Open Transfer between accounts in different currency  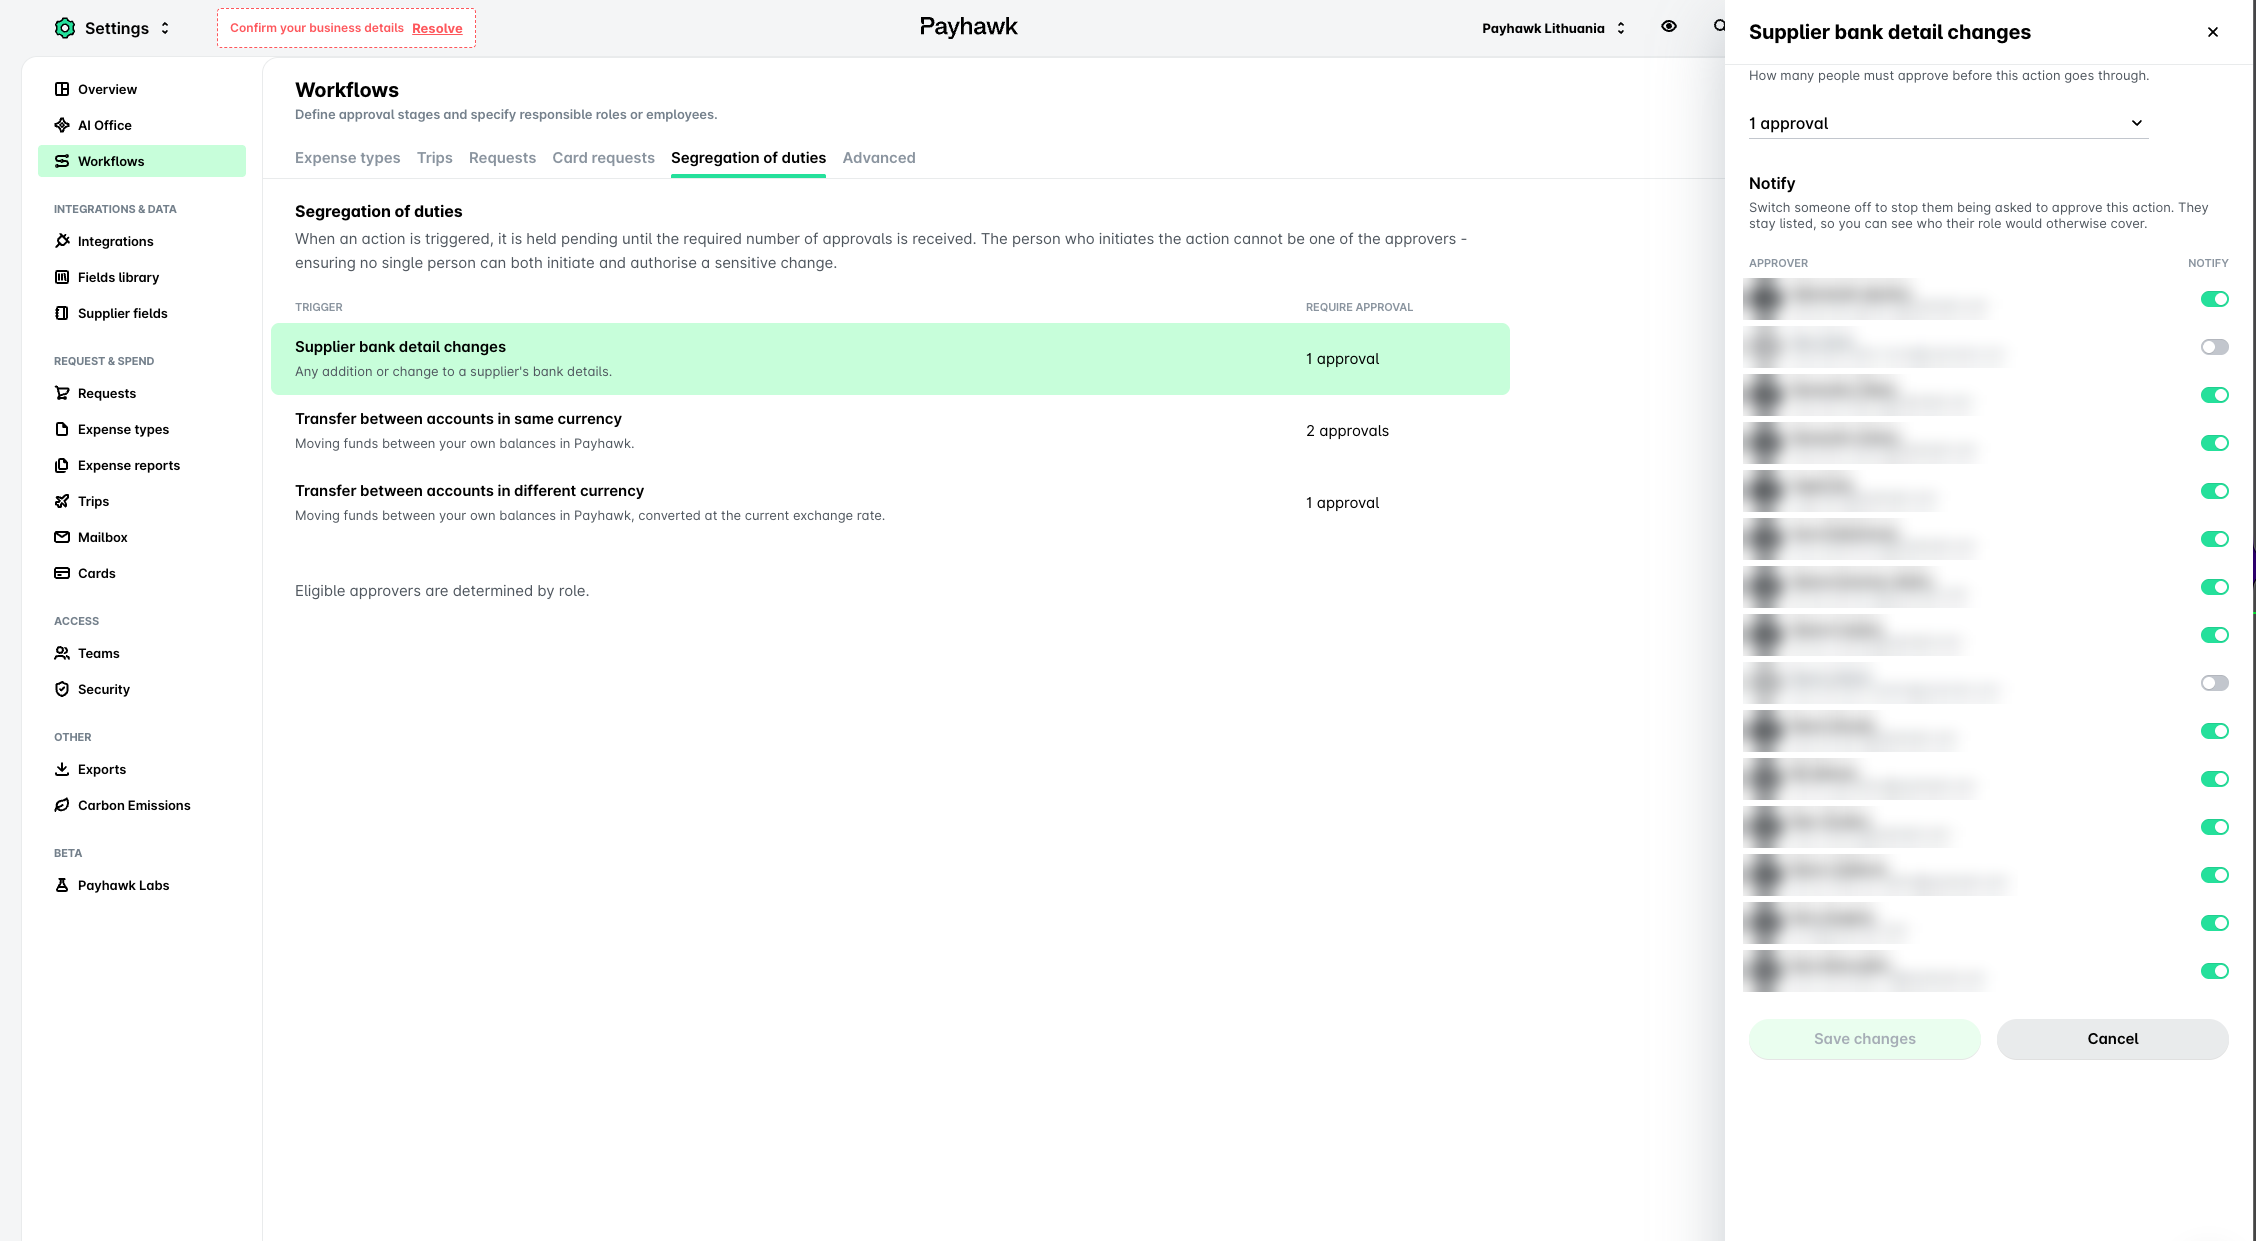[890, 503]
